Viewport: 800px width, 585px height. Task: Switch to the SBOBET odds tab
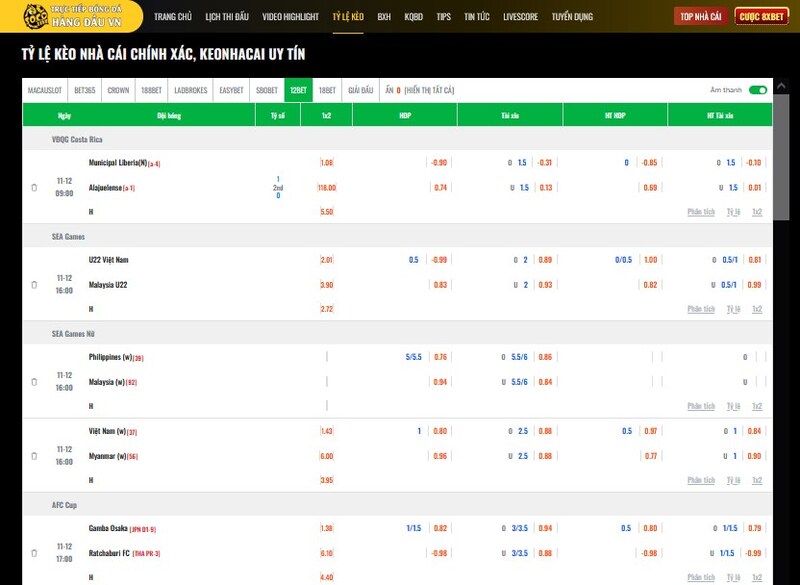[266, 90]
